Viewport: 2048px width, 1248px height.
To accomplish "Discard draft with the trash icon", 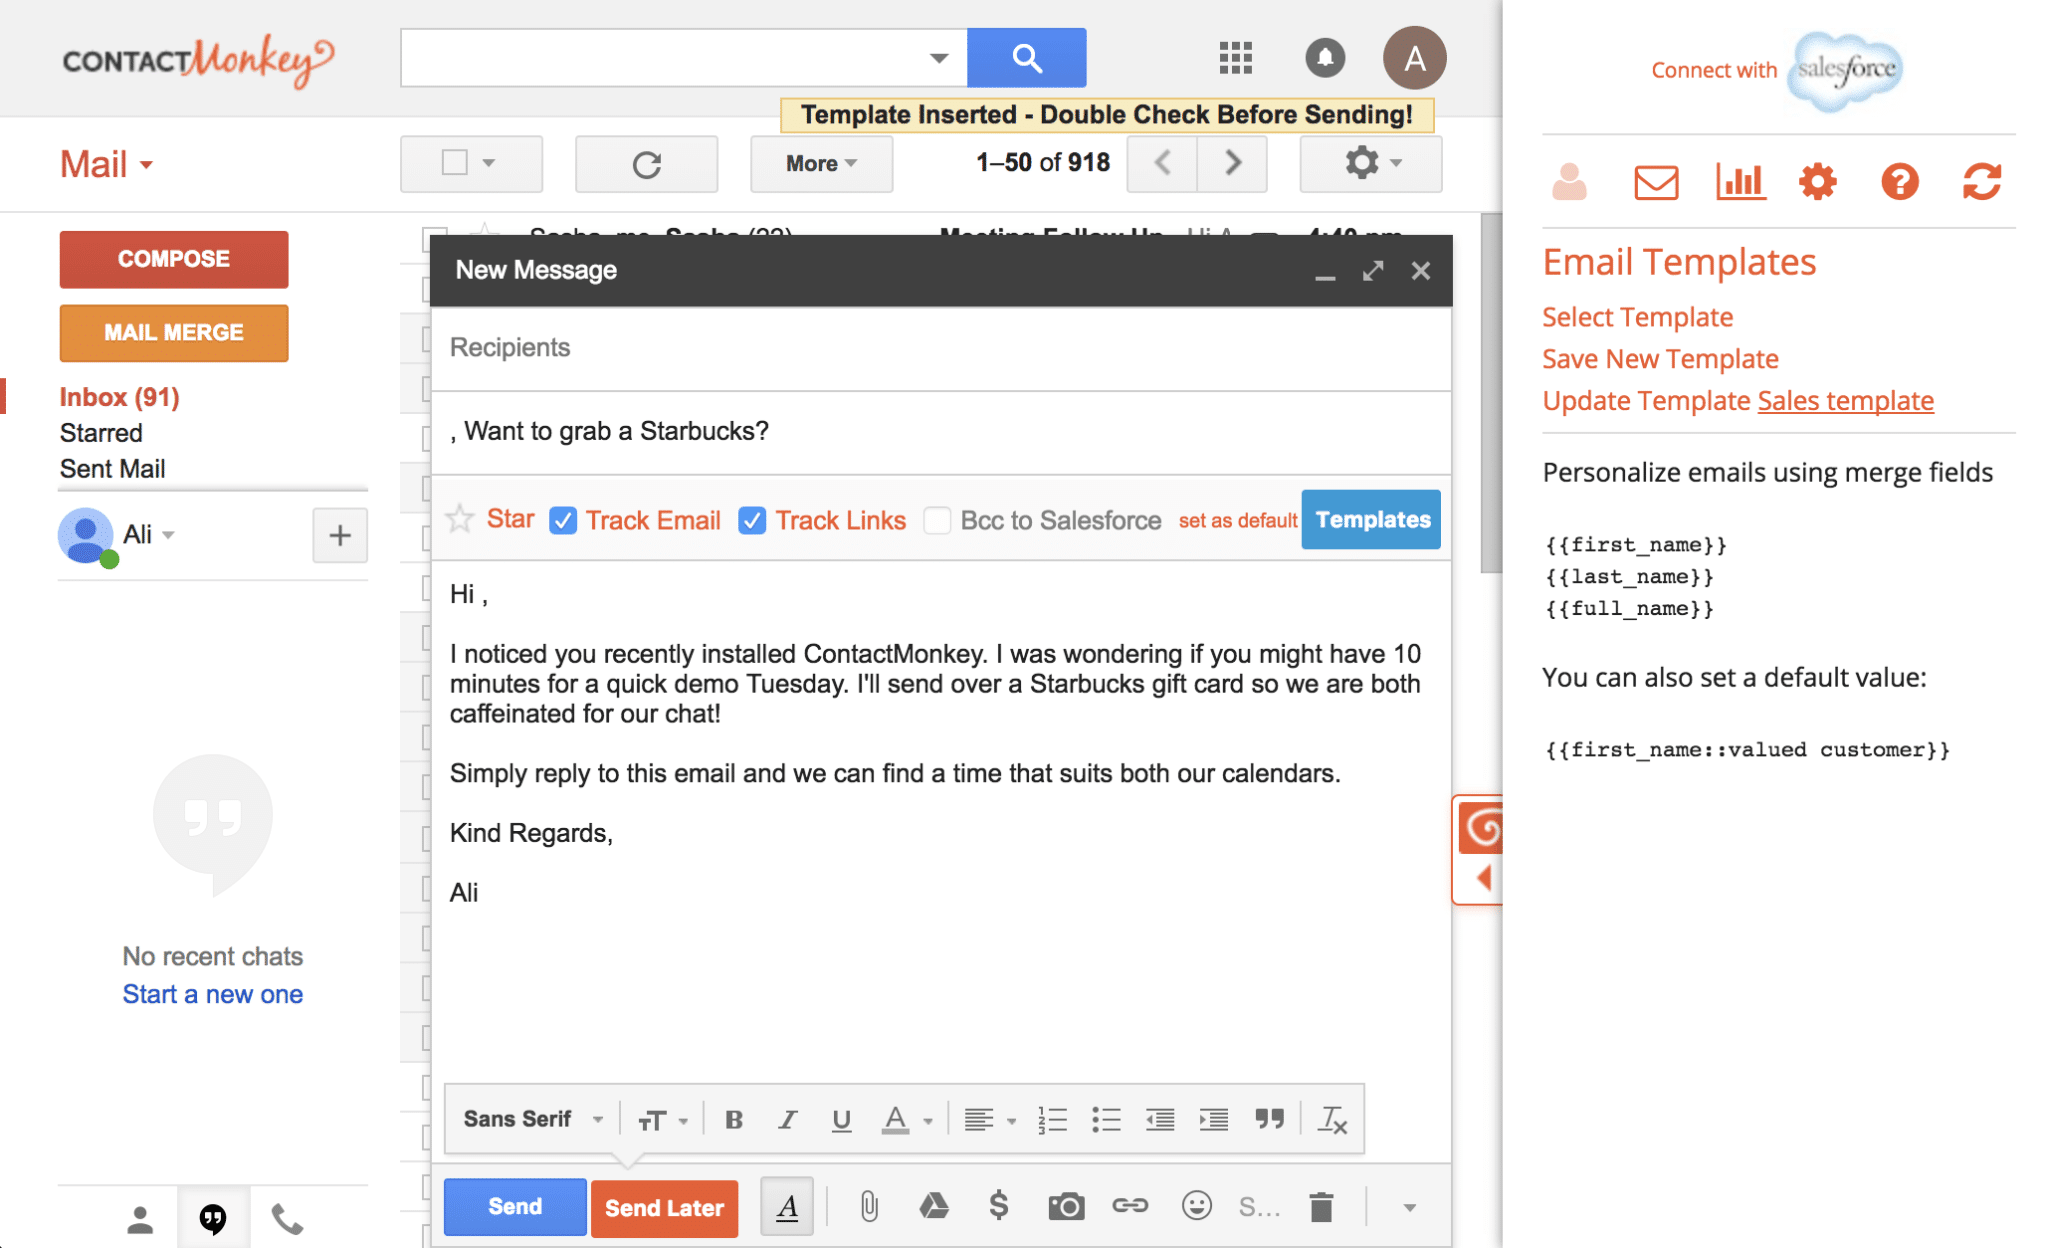I will tap(1322, 1207).
